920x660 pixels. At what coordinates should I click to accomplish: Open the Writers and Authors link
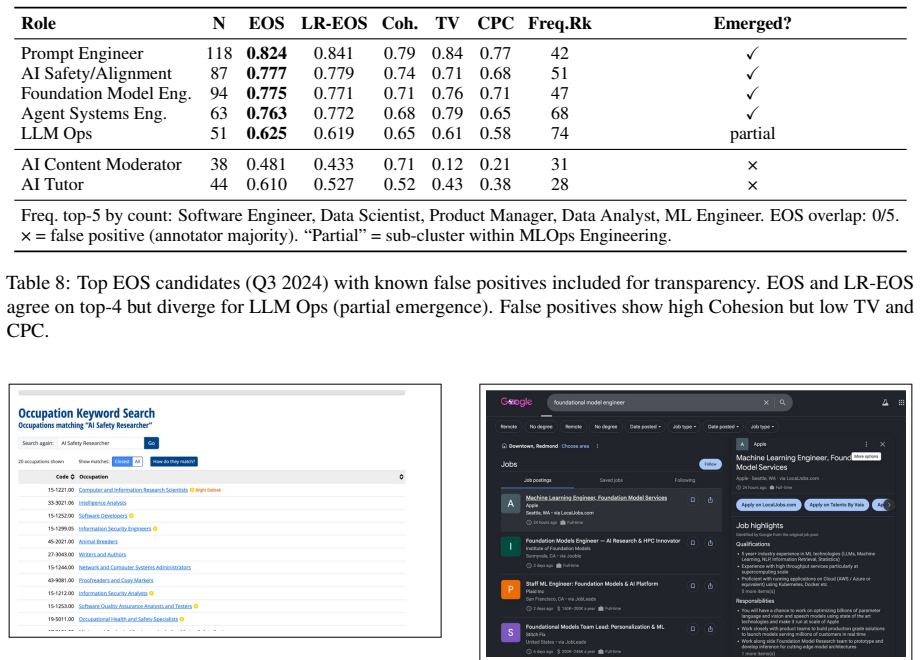[102, 554]
